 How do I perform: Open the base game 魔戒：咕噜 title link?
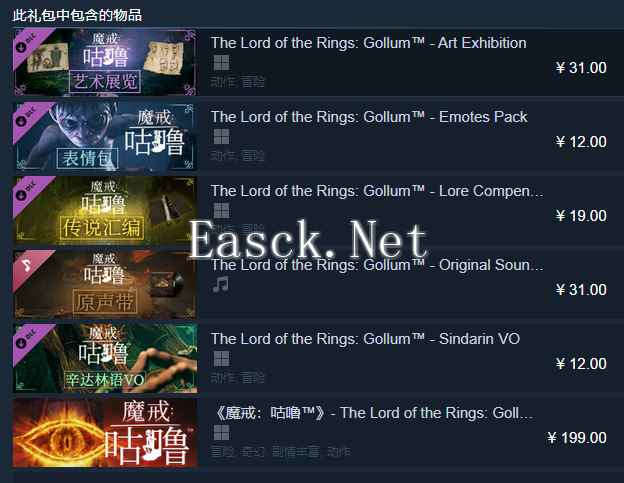[x=373, y=413]
